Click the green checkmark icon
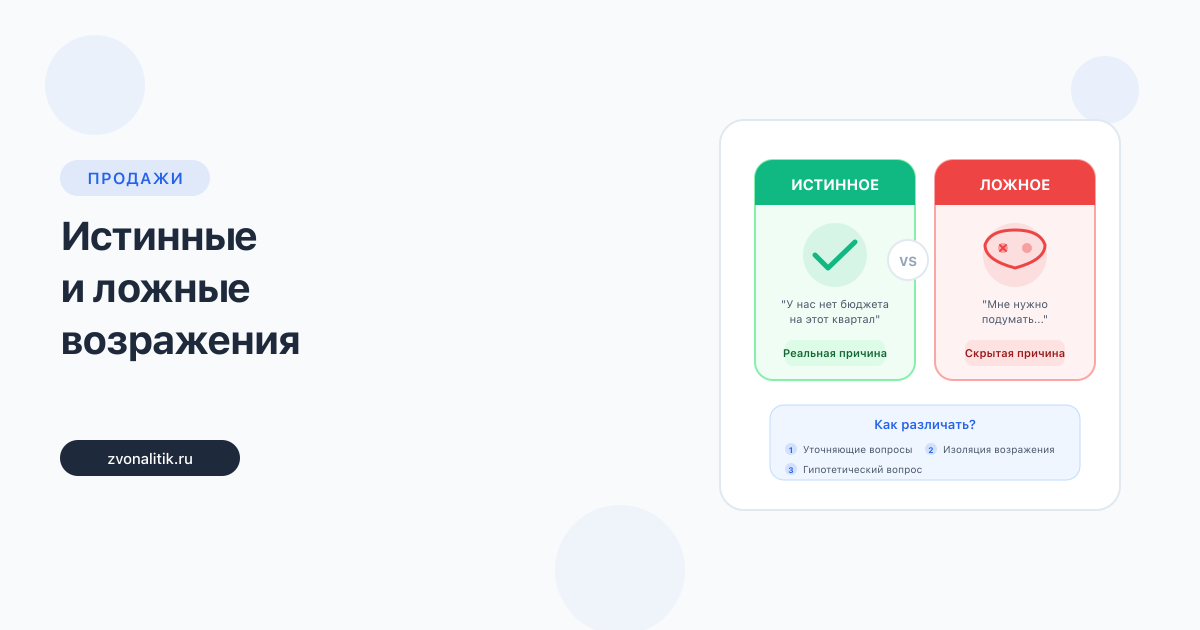The image size is (1200, 630). [x=834, y=254]
